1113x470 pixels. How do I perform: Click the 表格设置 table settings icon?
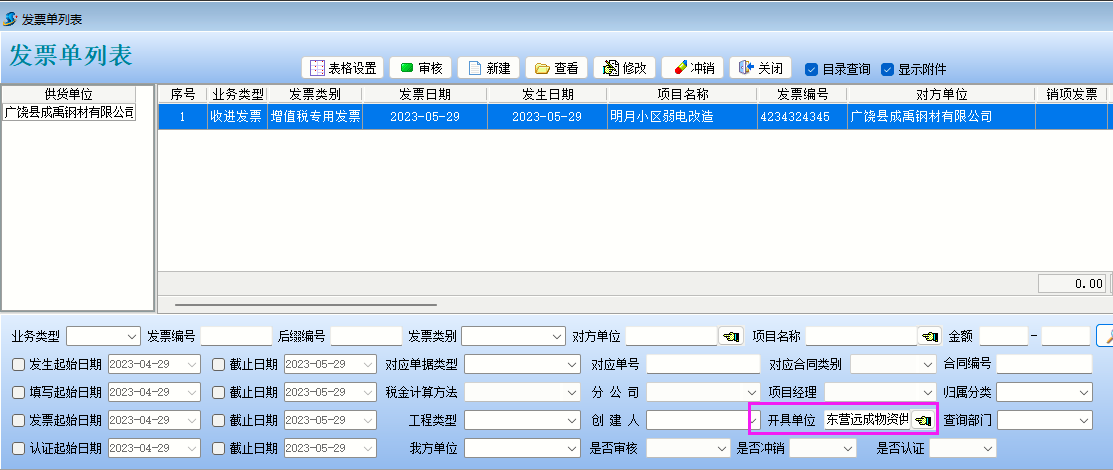click(x=318, y=68)
